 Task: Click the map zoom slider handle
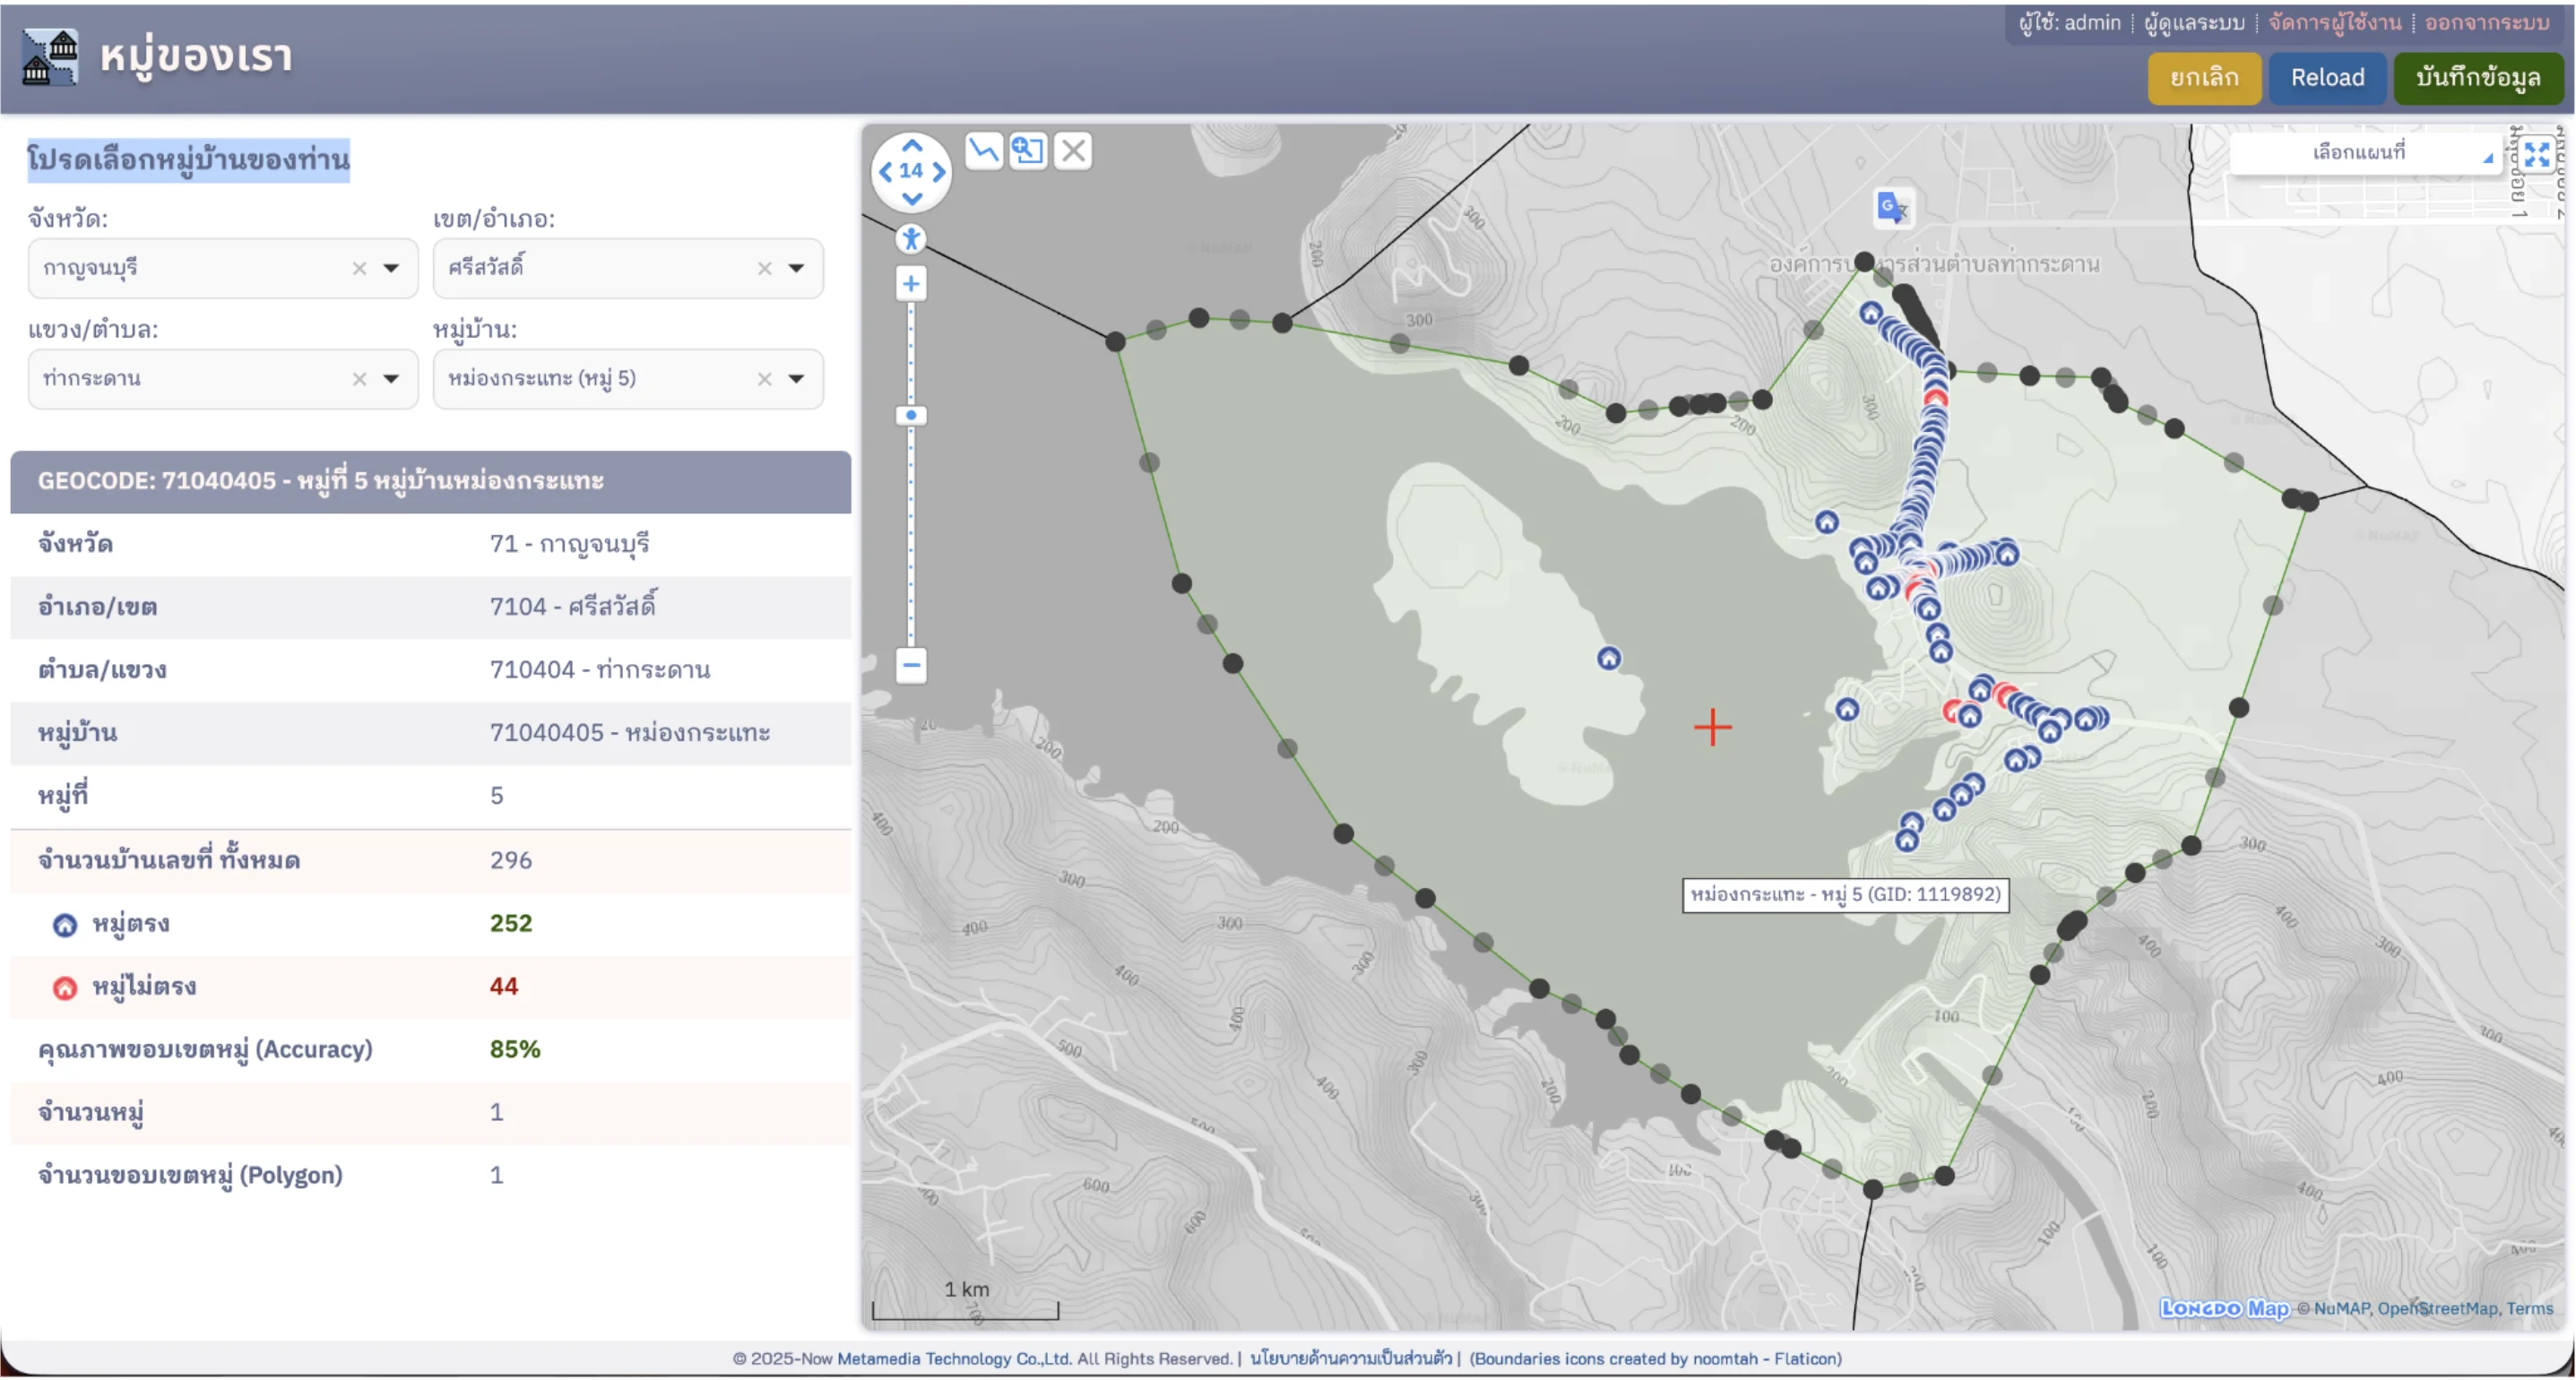(911, 415)
